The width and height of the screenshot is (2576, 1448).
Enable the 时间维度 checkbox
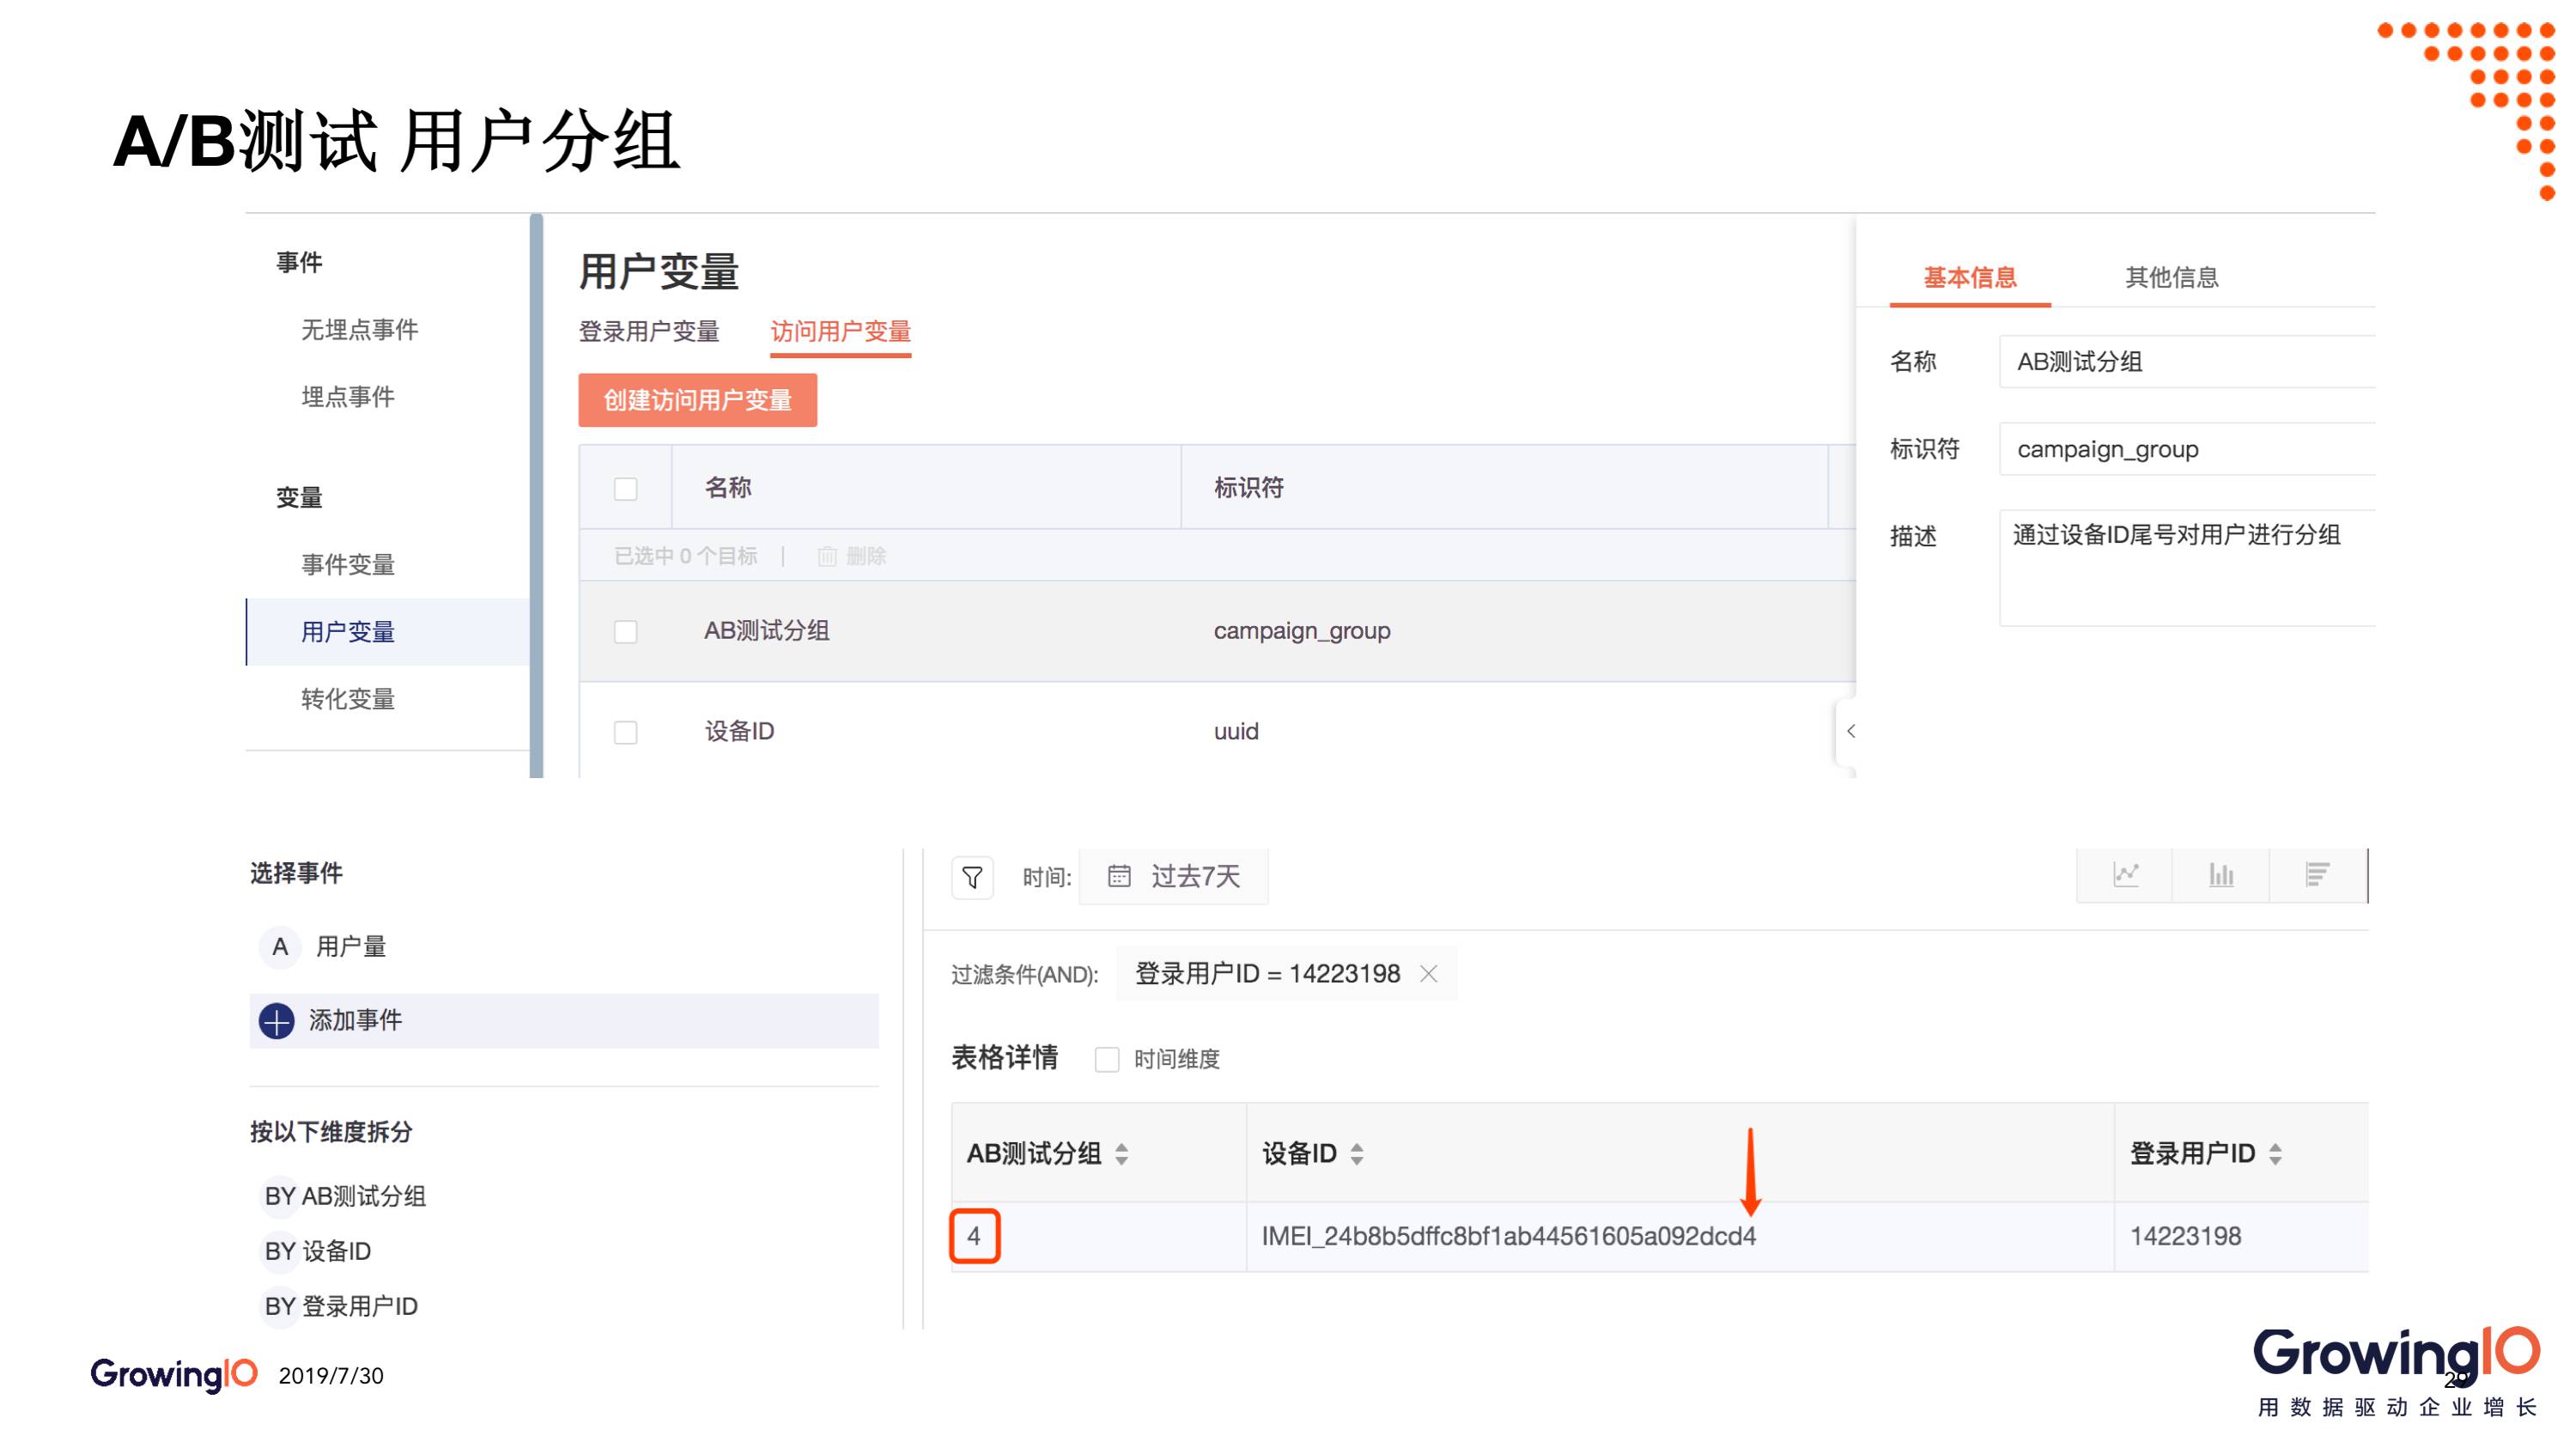pyautogui.click(x=1107, y=1060)
